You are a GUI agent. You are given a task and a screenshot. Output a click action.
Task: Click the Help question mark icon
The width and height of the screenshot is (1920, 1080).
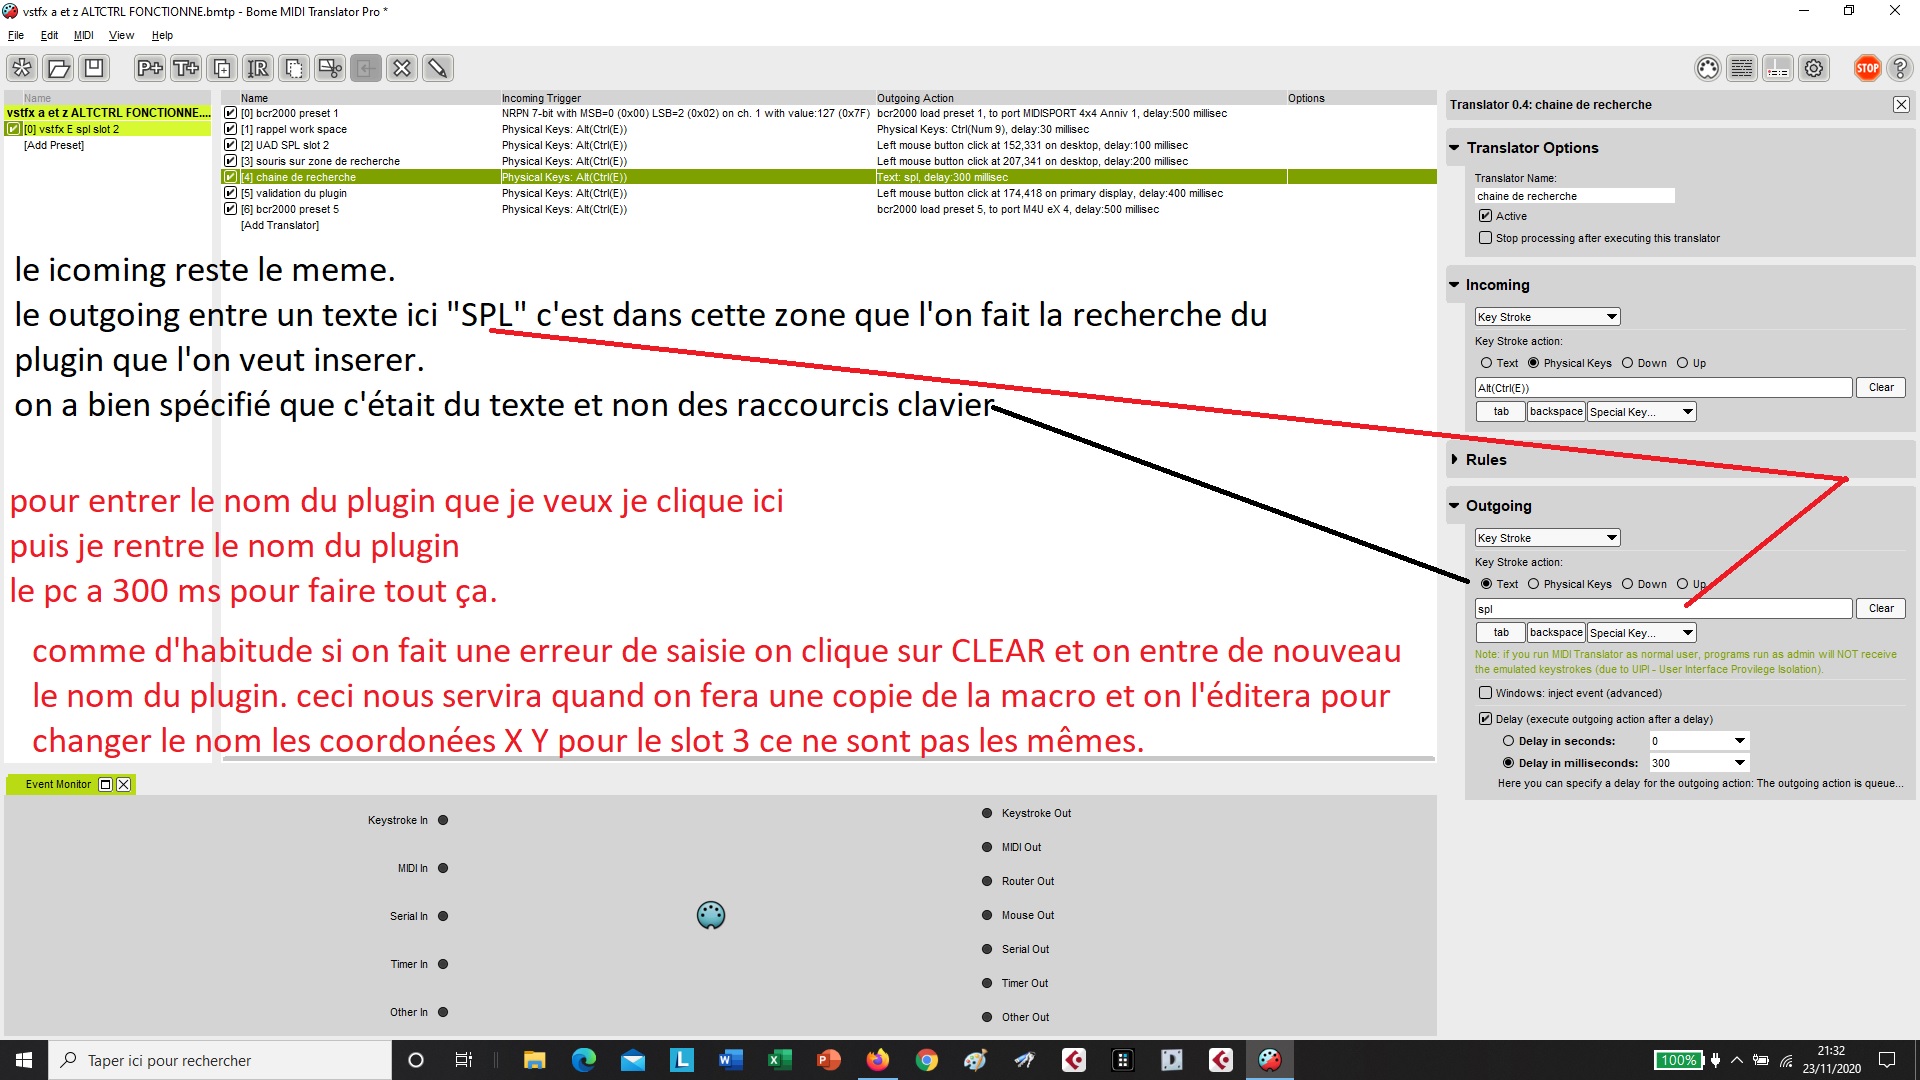(1901, 68)
